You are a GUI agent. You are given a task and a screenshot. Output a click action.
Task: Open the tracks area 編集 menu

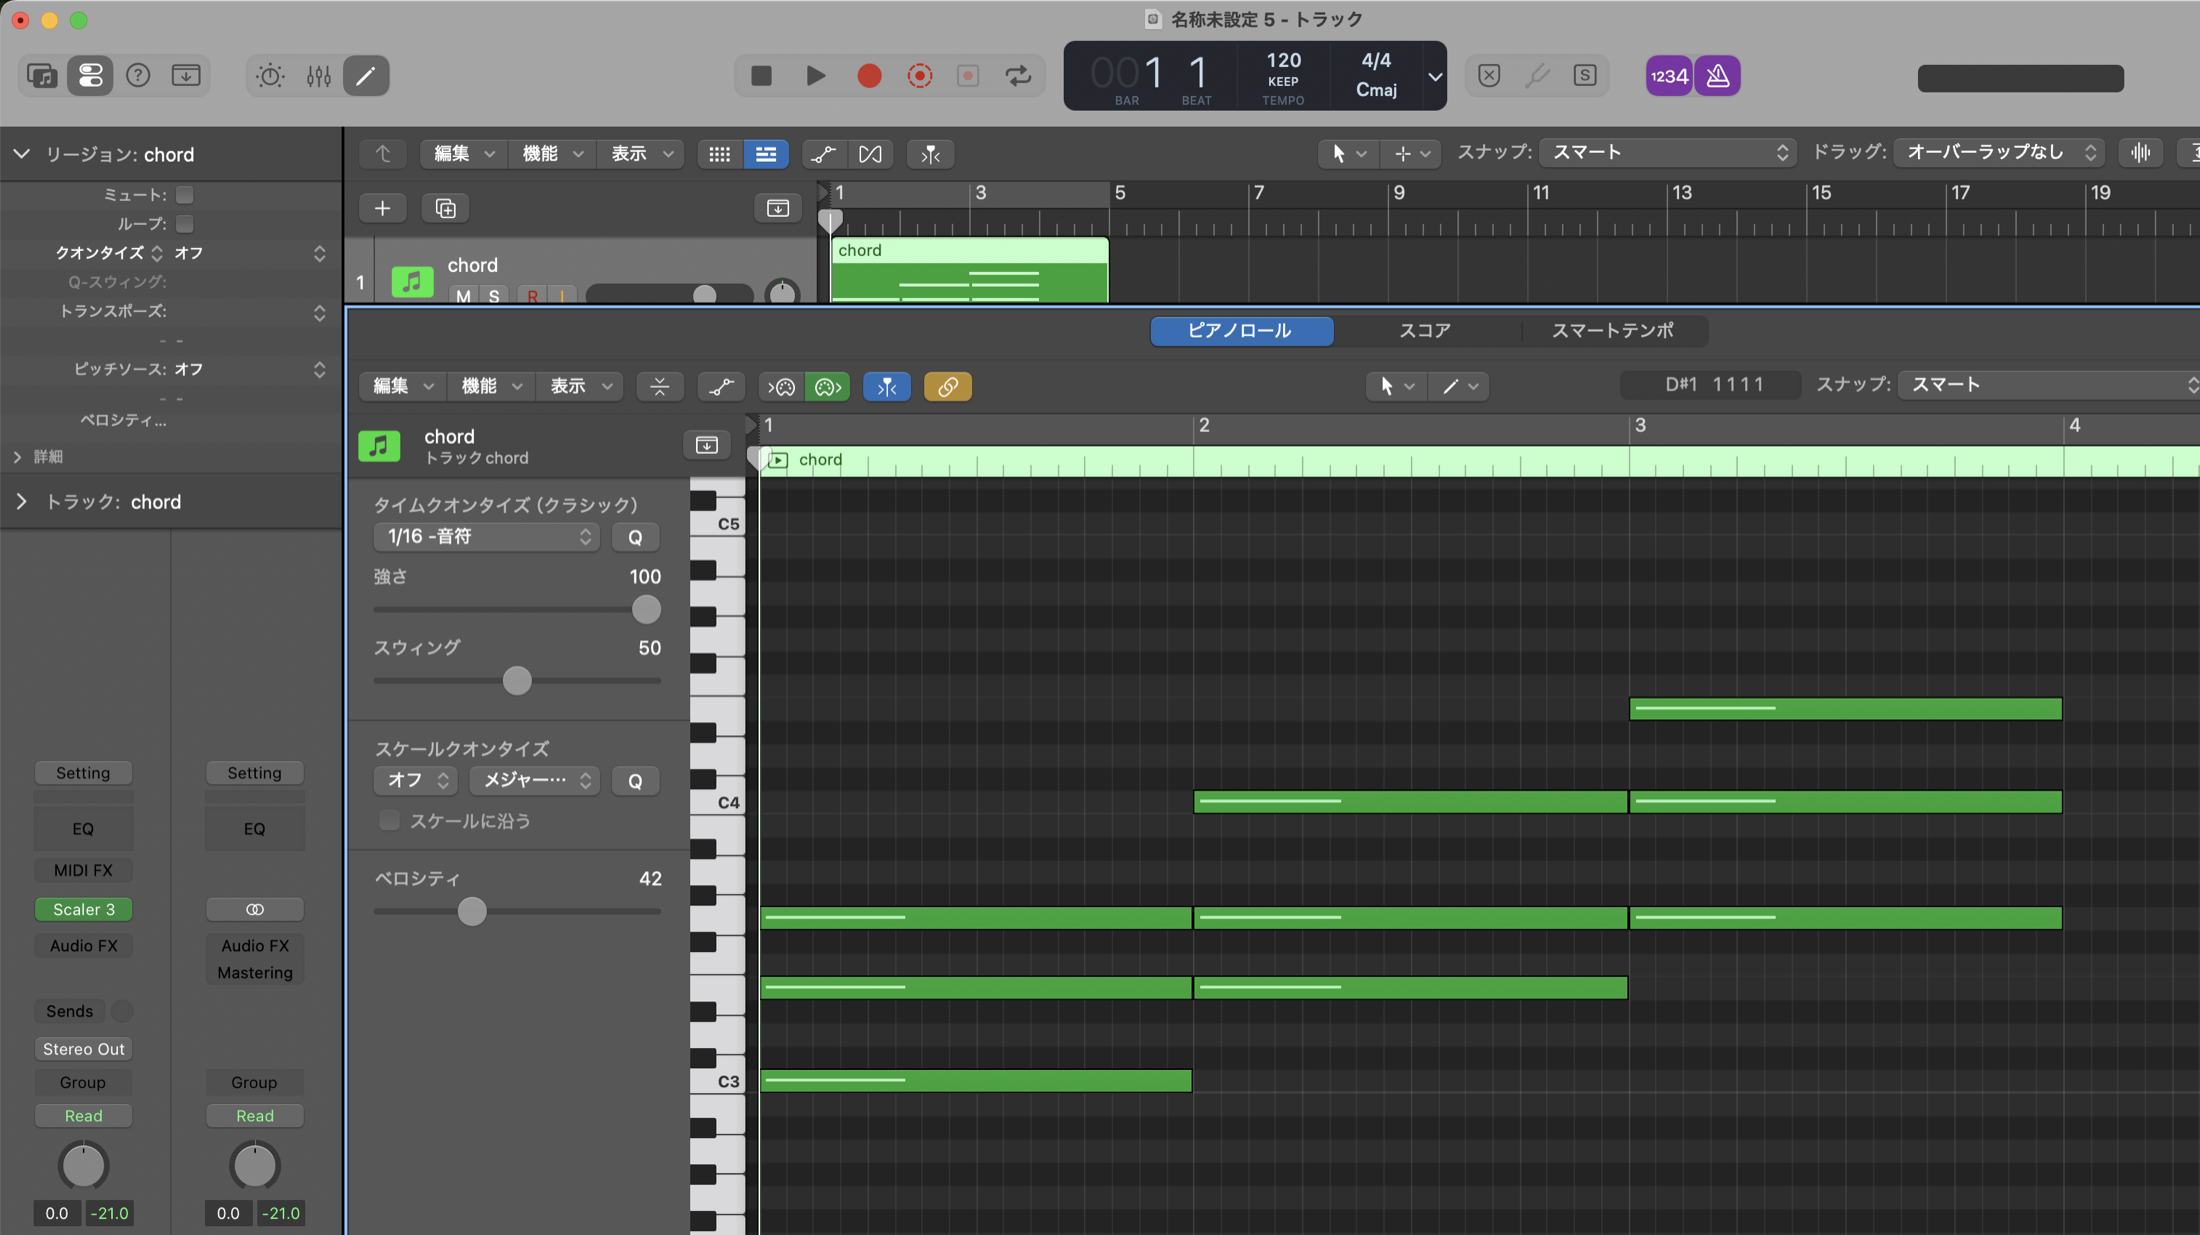462,154
